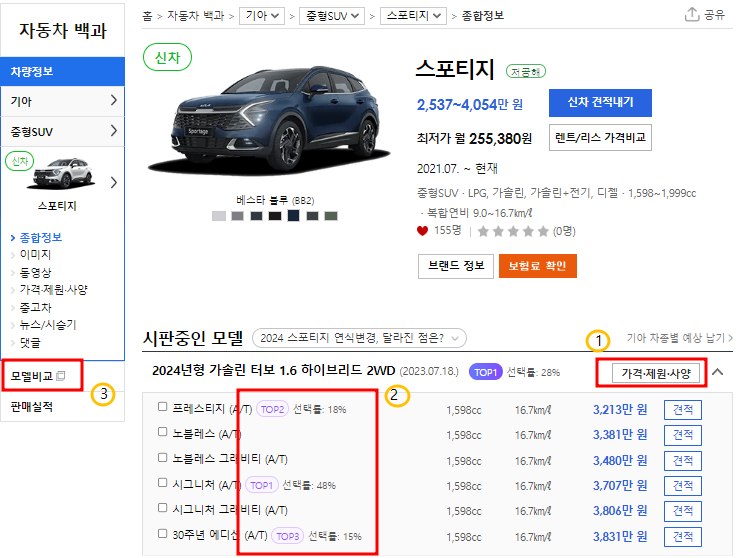Viewport: 756px width, 558px height.
Task: Click 견적 button for 3,480만 원 trim
Action: point(683,461)
